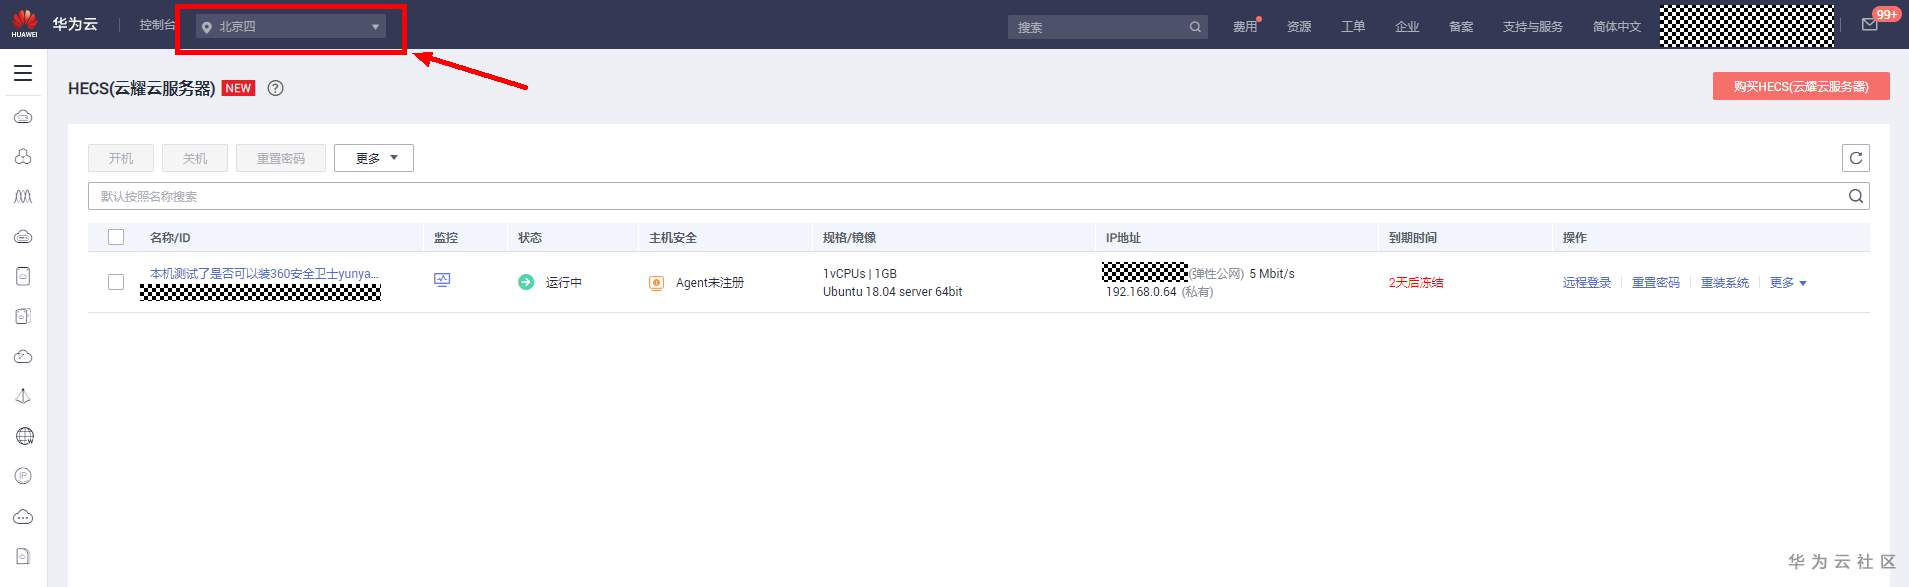Click the Ubuntu 18.04 server 64bit text
Viewport: 1909px width, 587px height.
click(893, 292)
